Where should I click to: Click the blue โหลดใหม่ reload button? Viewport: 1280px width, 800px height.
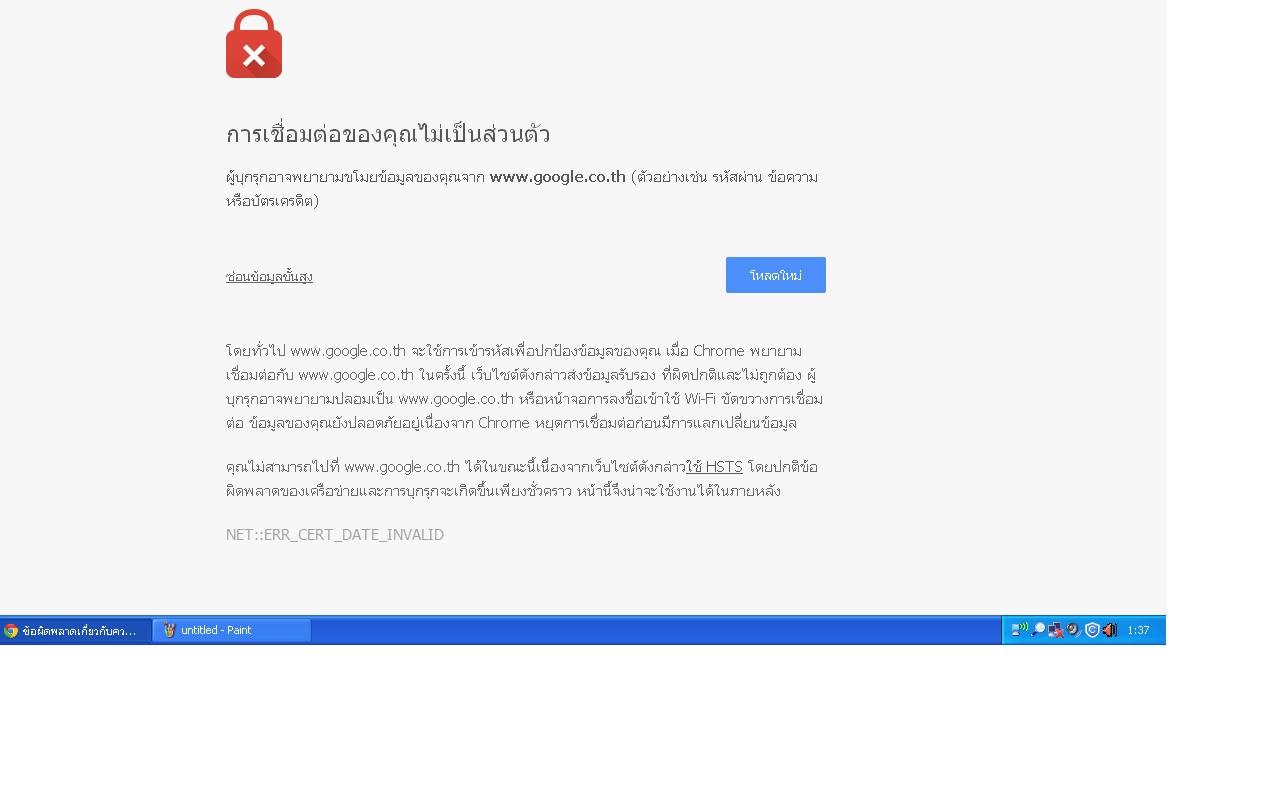pos(776,275)
